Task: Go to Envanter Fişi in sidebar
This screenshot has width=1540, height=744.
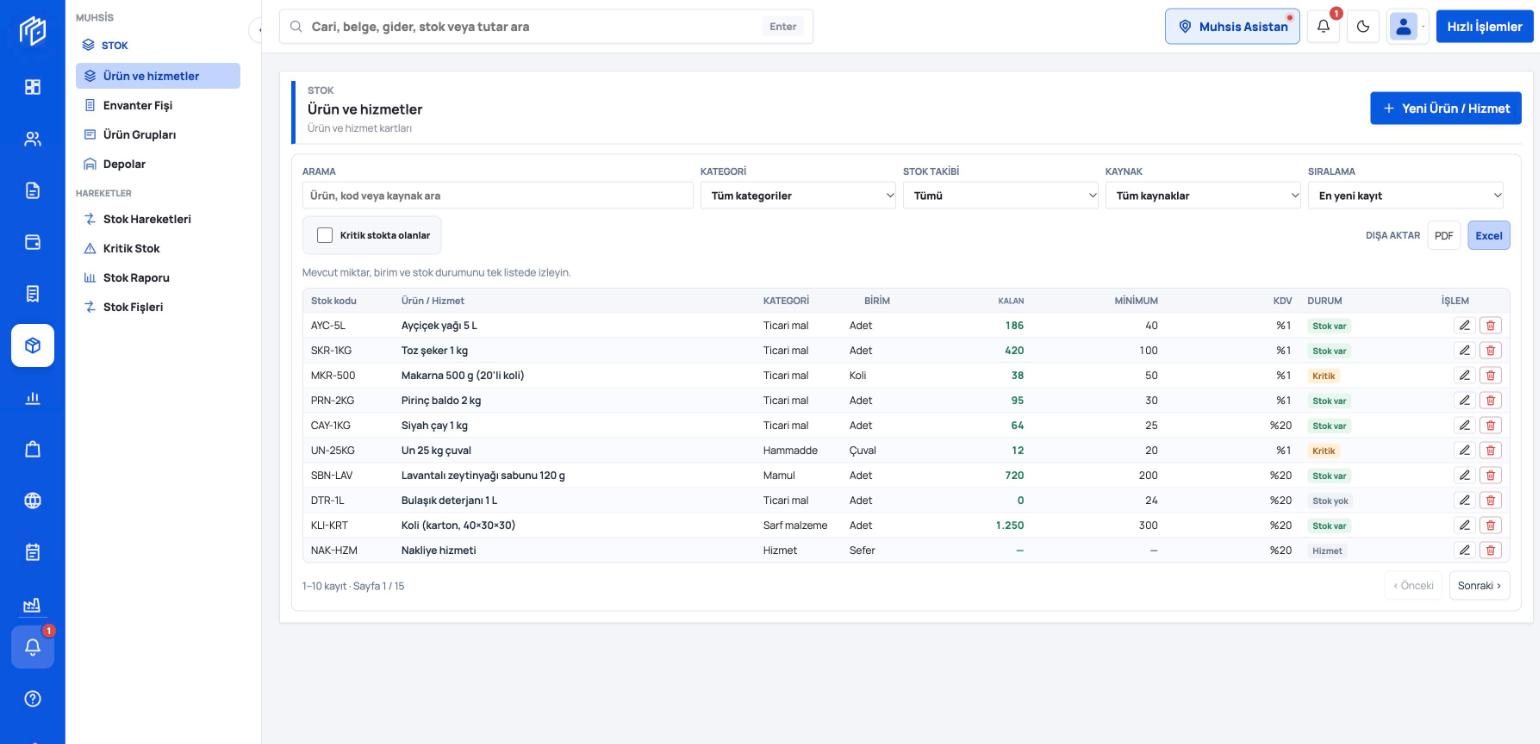Action: coord(158,105)
